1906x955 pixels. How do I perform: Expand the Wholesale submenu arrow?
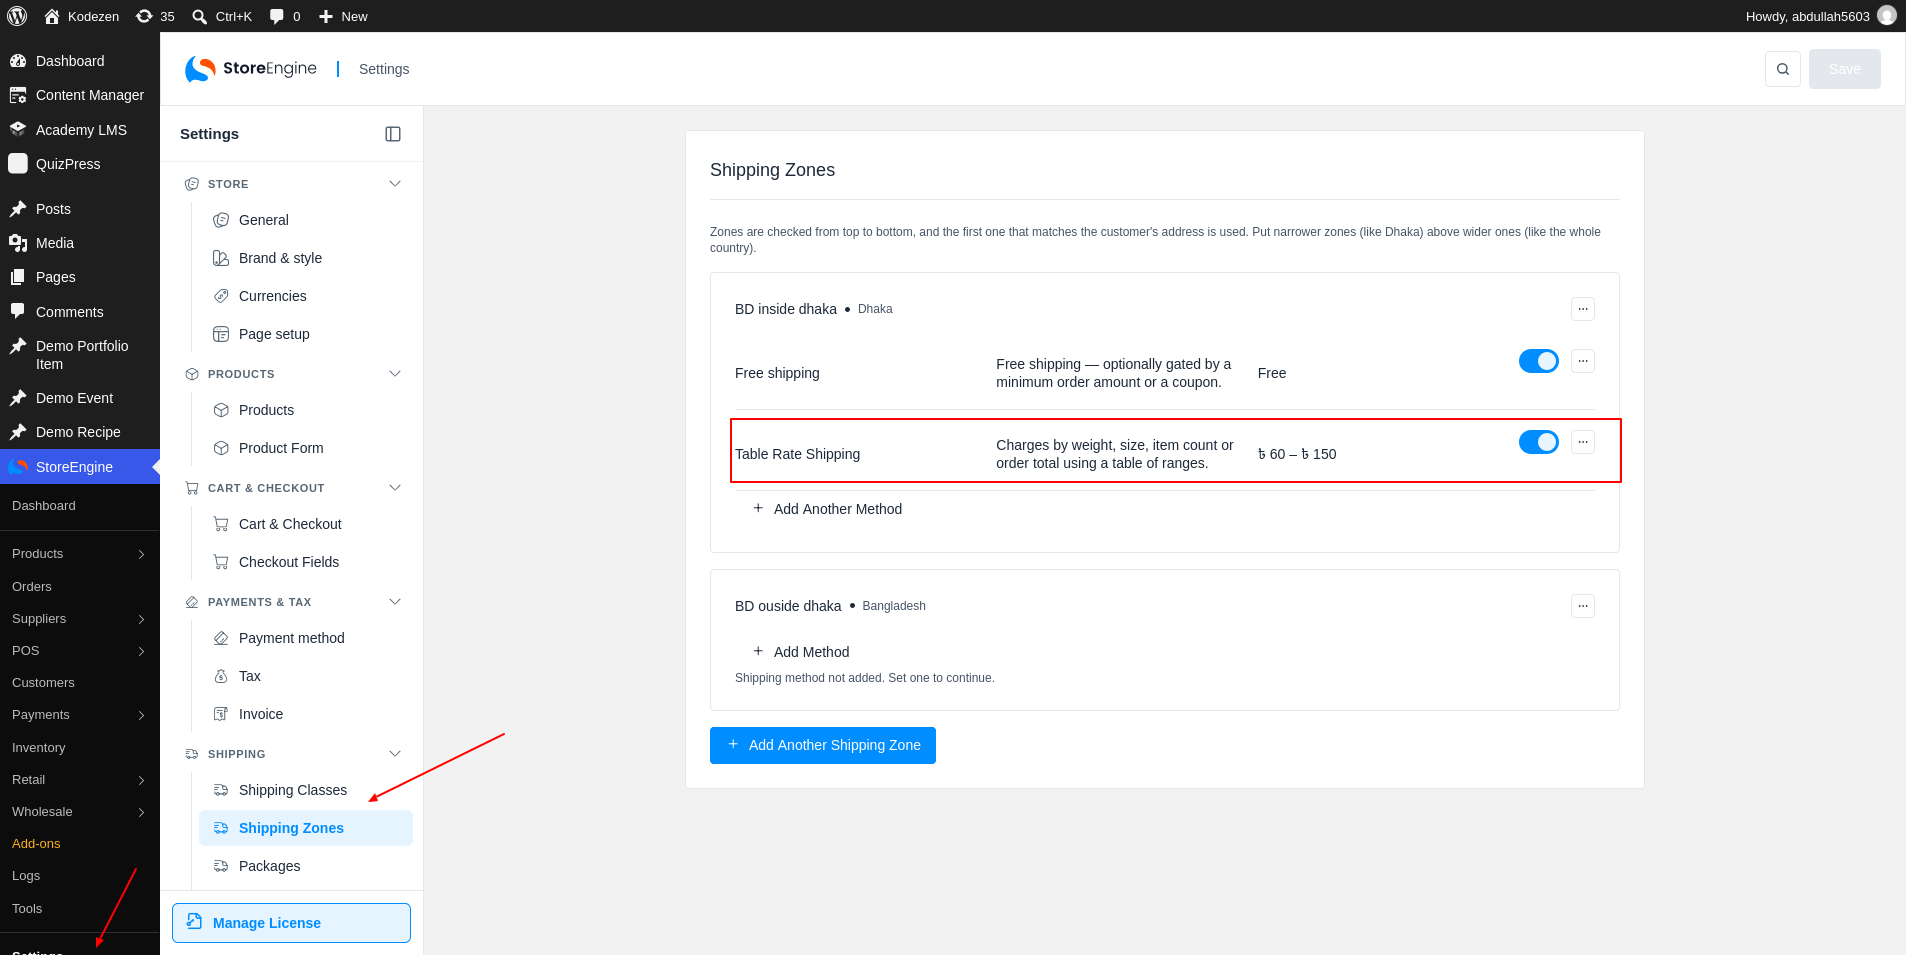click(x=141, y=812)
